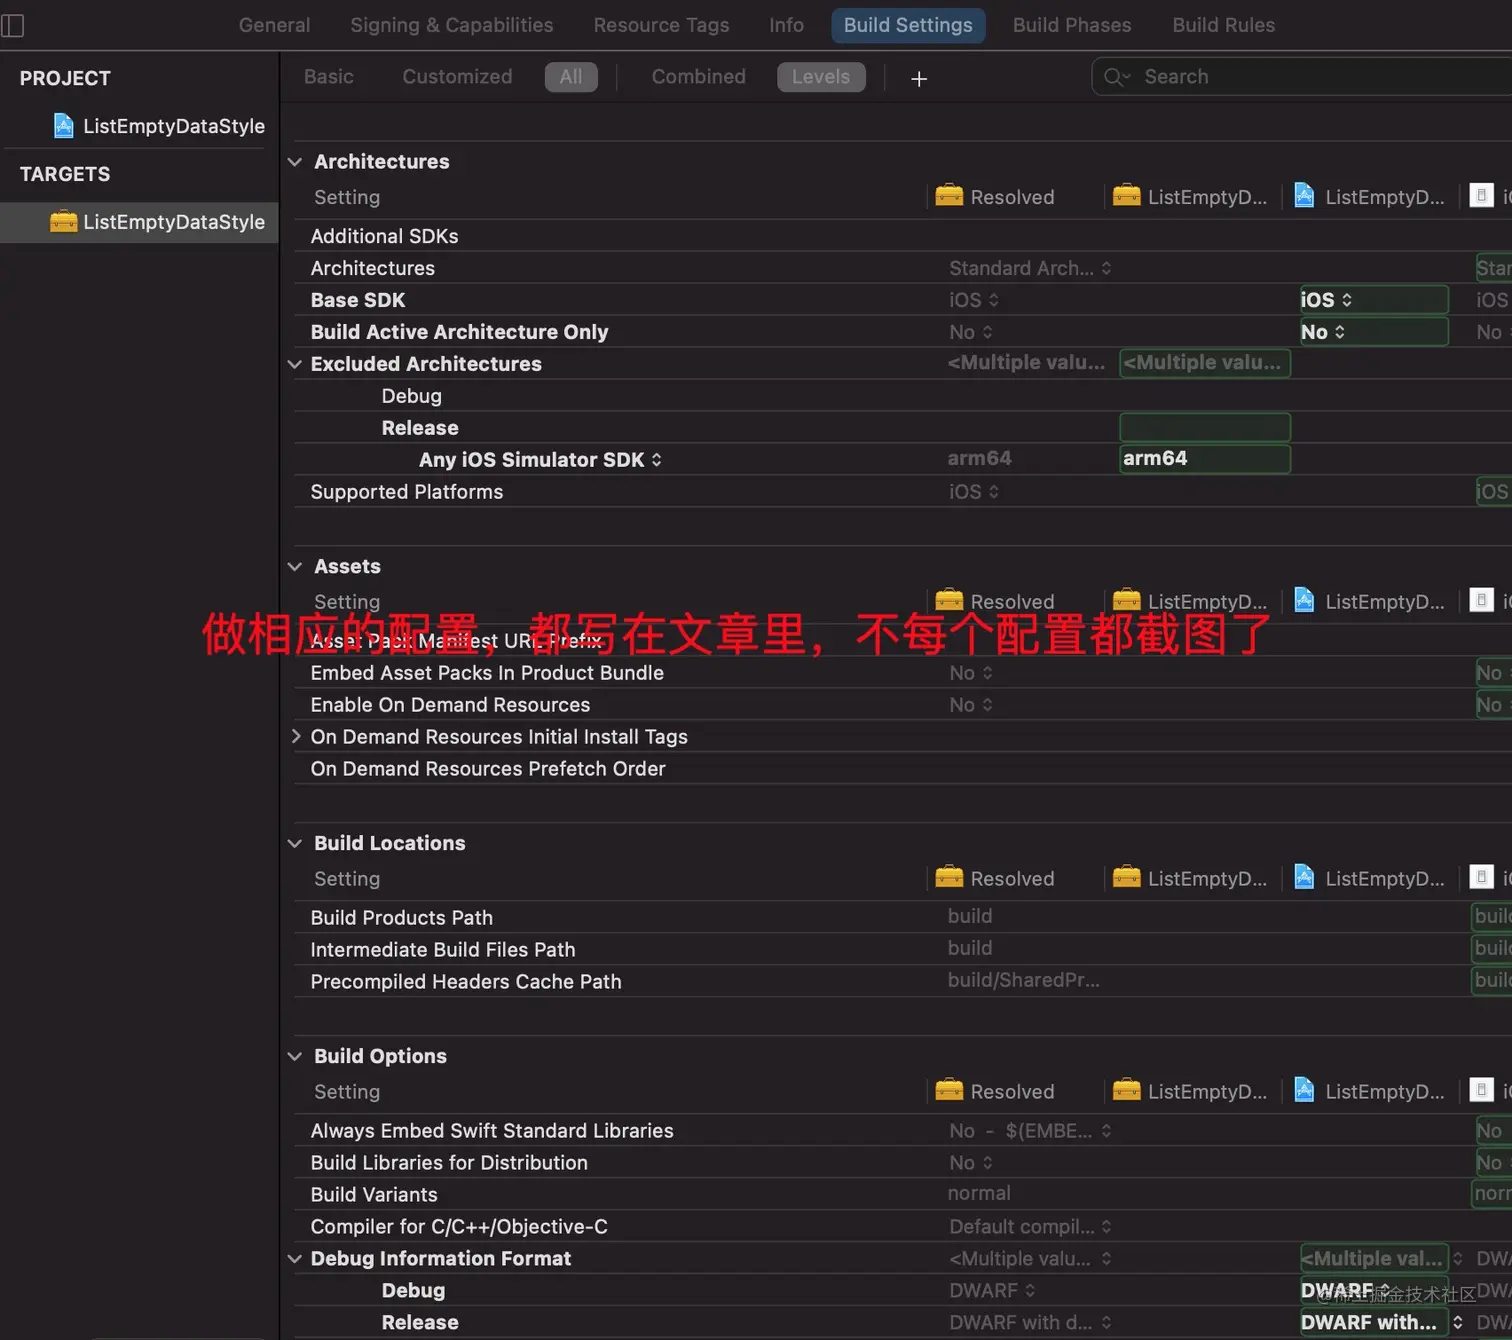Collapse the Assets section
Image resolution: width=1512 pixels, height=1340 pixels.
tap(295, 567)
